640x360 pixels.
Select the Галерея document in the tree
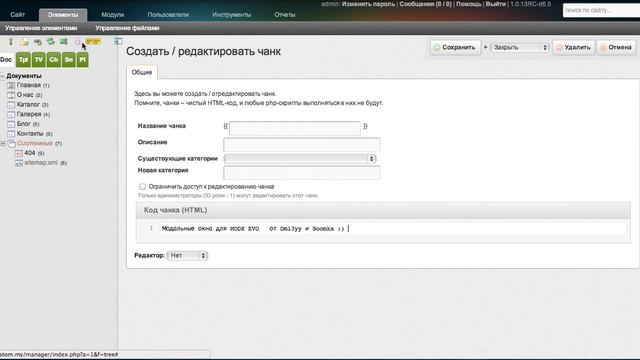click(x=29, y=114)
